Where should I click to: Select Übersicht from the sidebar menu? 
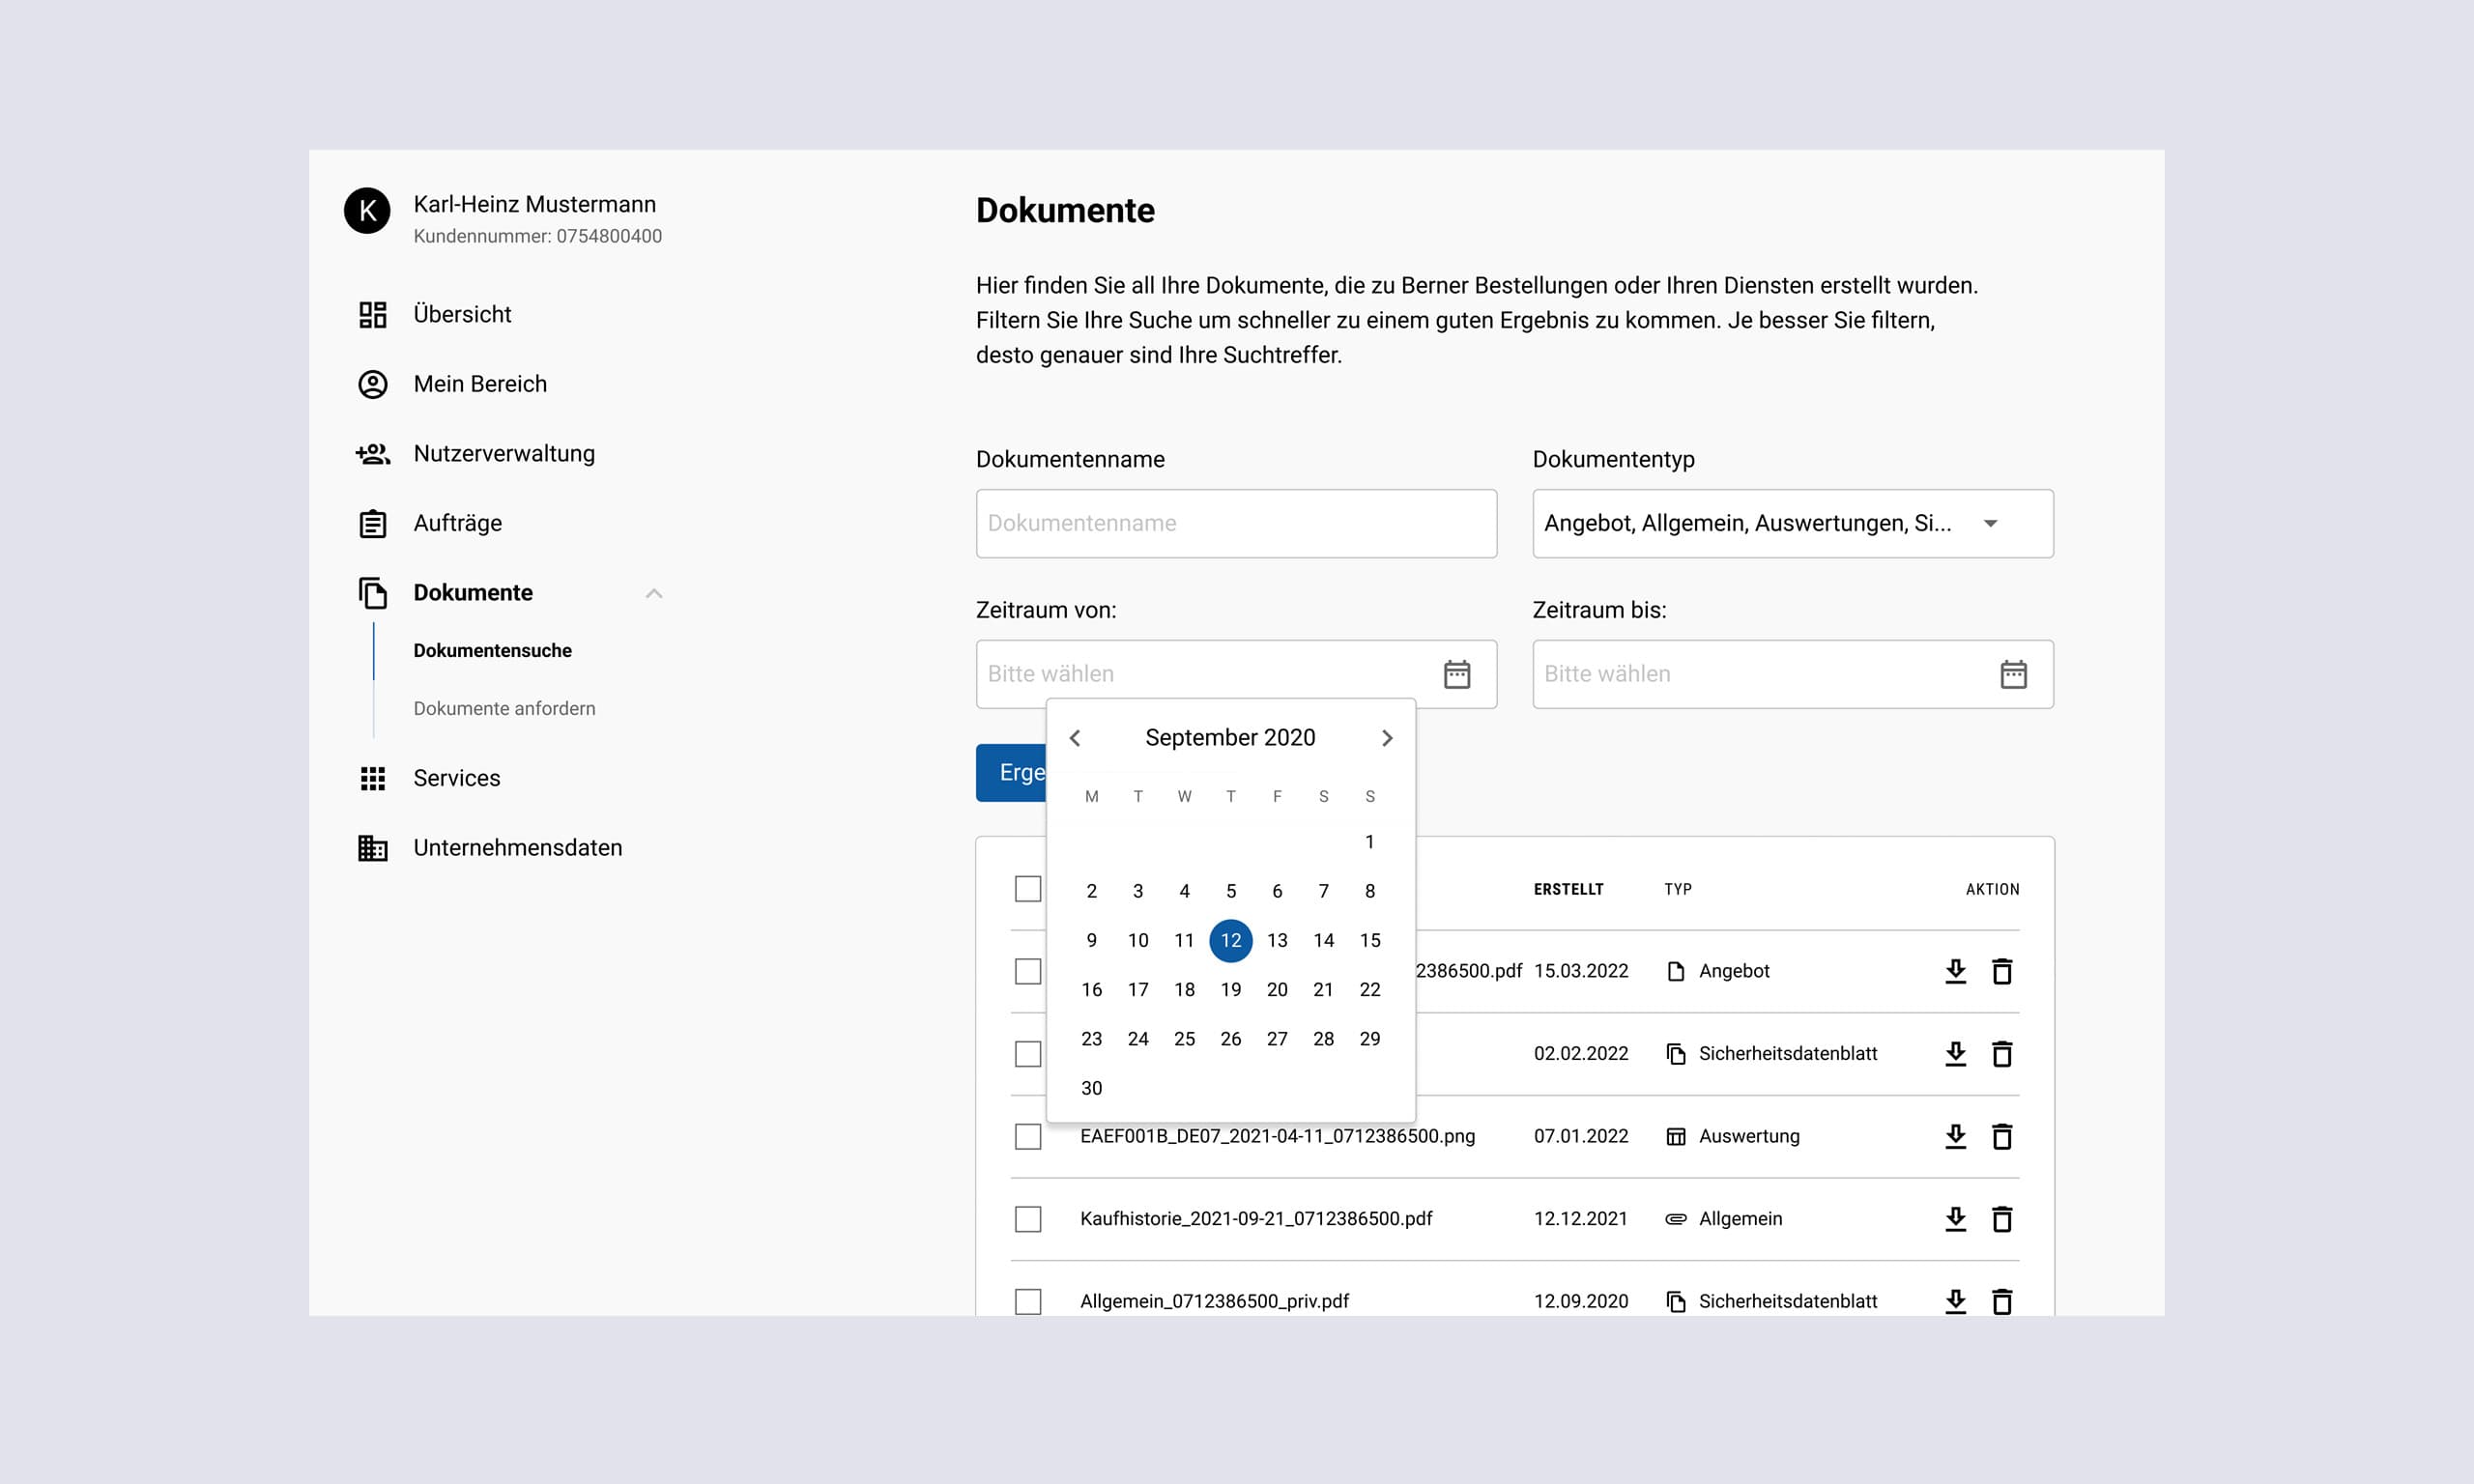[465, 314]
